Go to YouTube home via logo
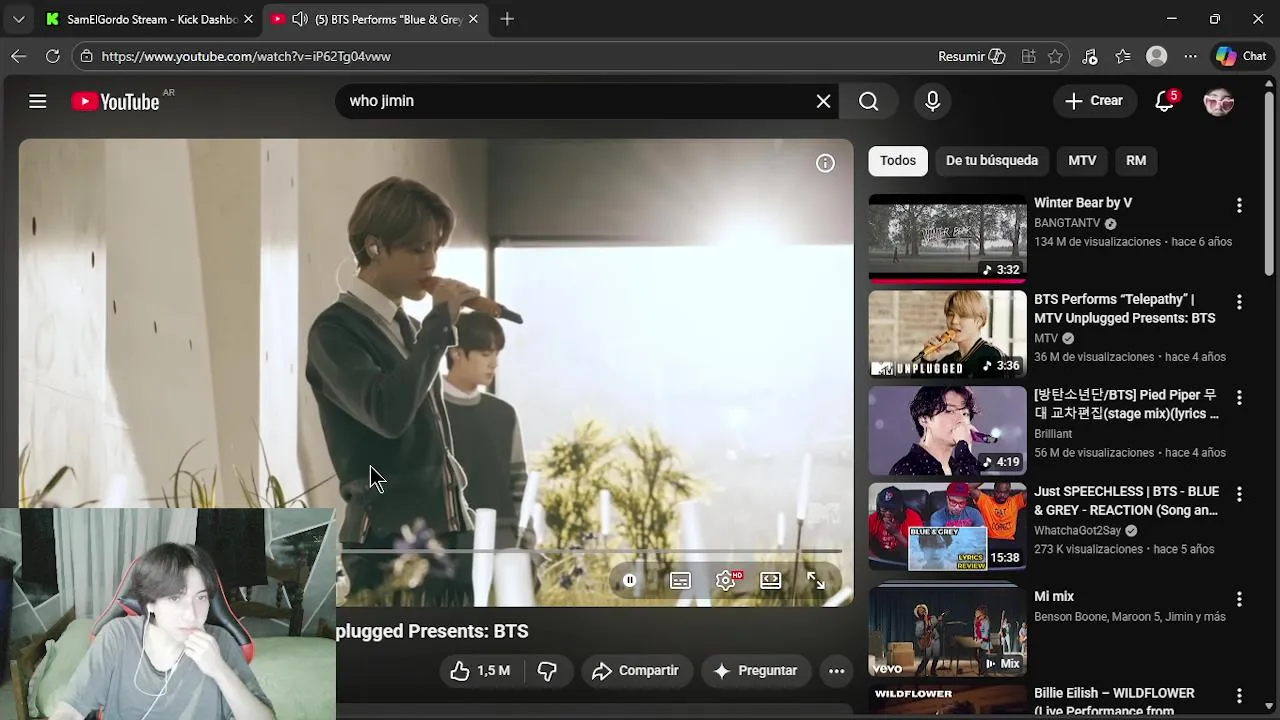This screenshot has width=1280, height=720. click(x=115, y=101)
